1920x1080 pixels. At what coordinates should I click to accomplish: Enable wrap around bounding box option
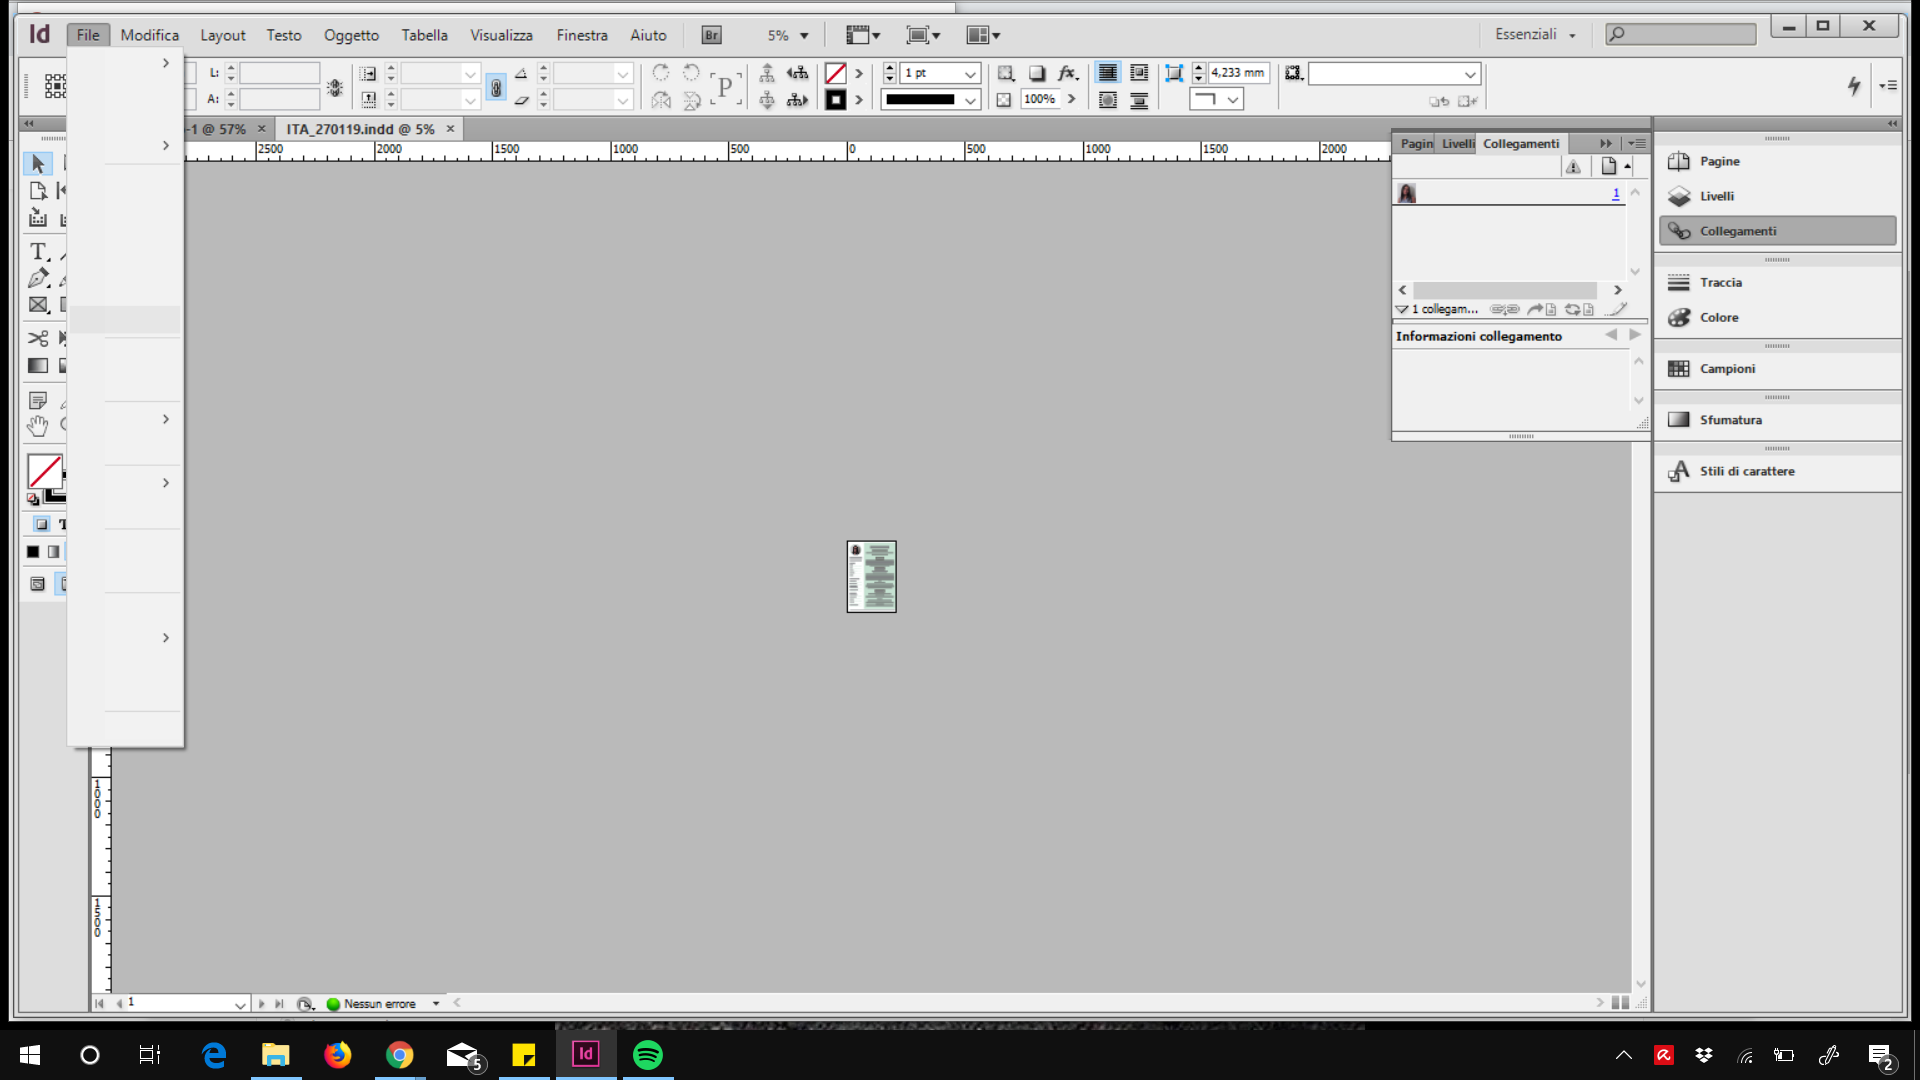(x=1139, y=73)
